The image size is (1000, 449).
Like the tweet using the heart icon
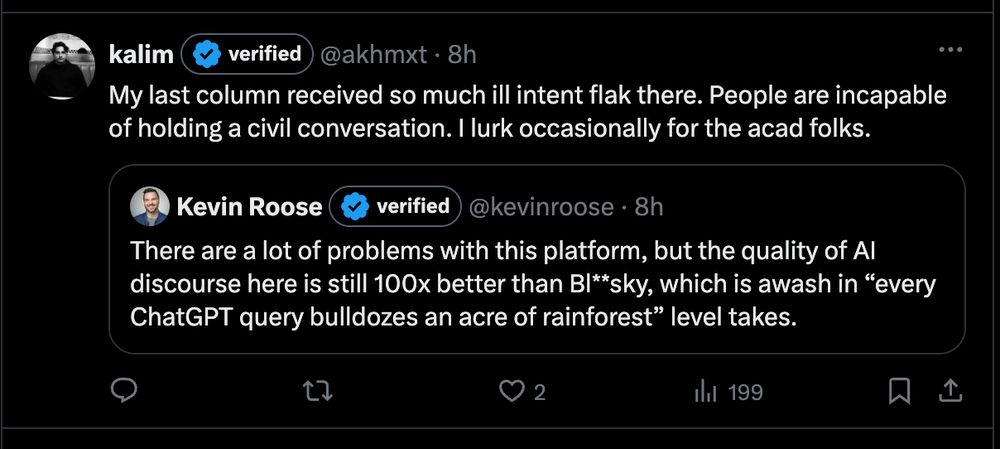511,392
